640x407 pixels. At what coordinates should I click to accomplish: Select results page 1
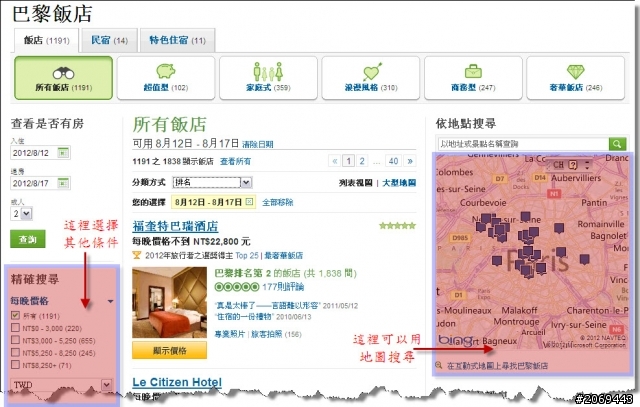tap(348, 161)
